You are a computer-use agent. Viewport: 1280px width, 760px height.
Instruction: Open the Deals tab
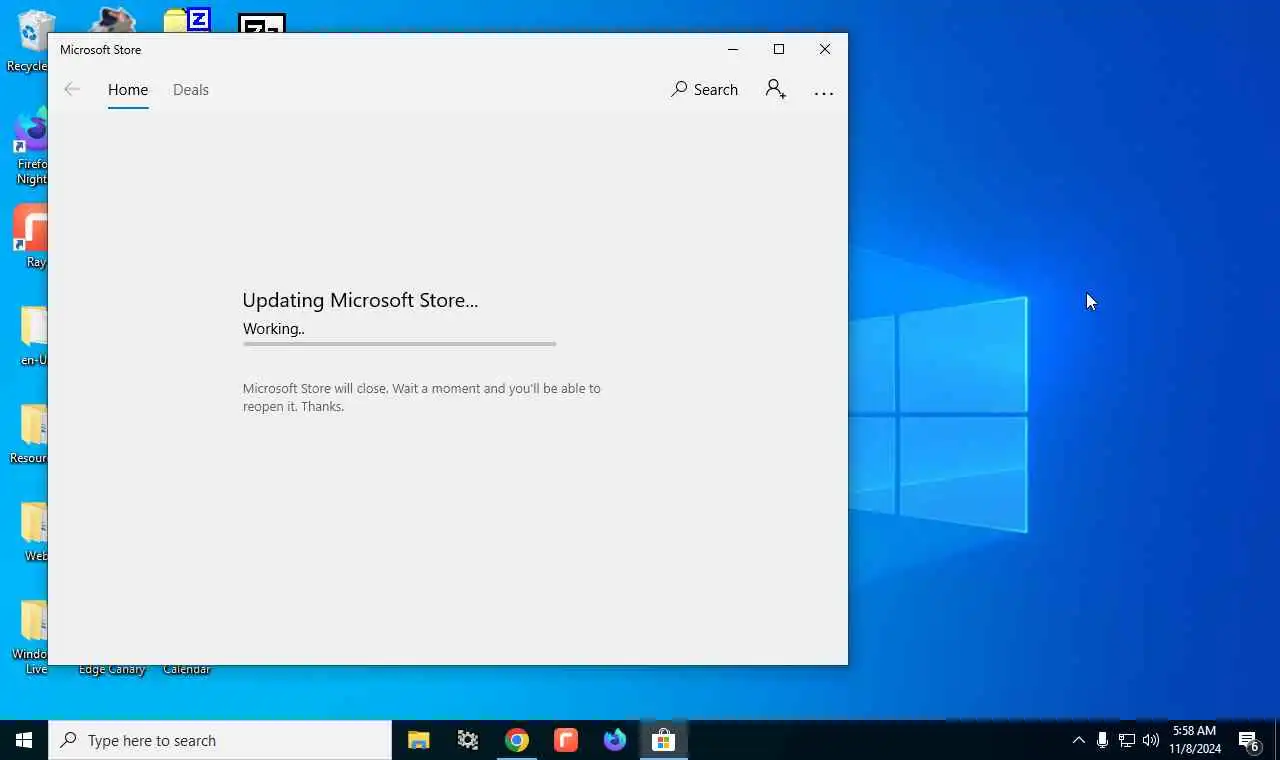[191, 90]
